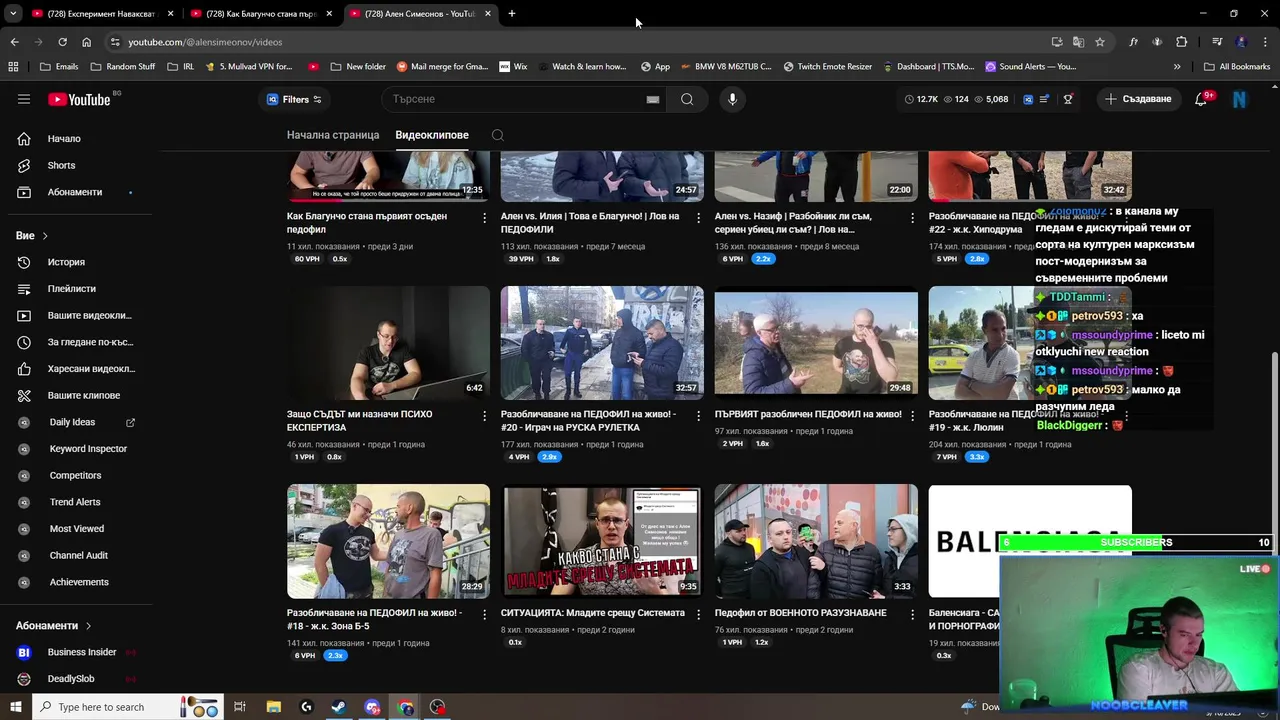
Task: Open File Explorer from the taskbar
Action: 273,707
